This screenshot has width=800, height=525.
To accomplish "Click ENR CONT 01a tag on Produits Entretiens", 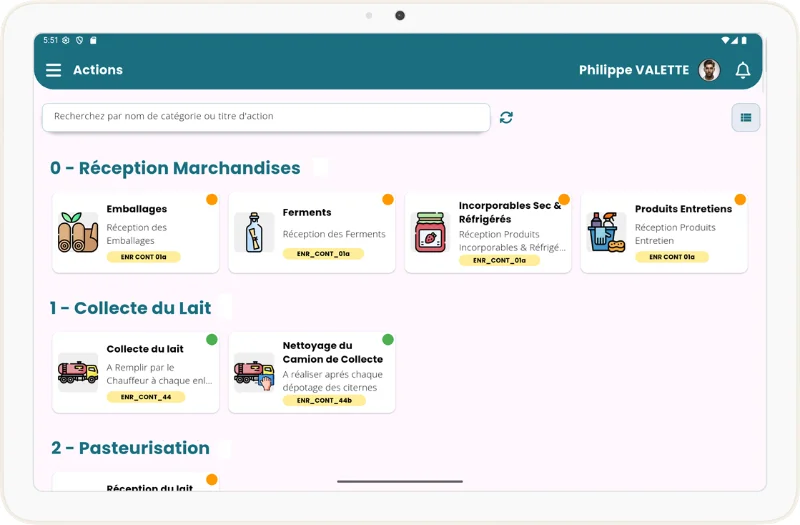I will tap(672, 257).
